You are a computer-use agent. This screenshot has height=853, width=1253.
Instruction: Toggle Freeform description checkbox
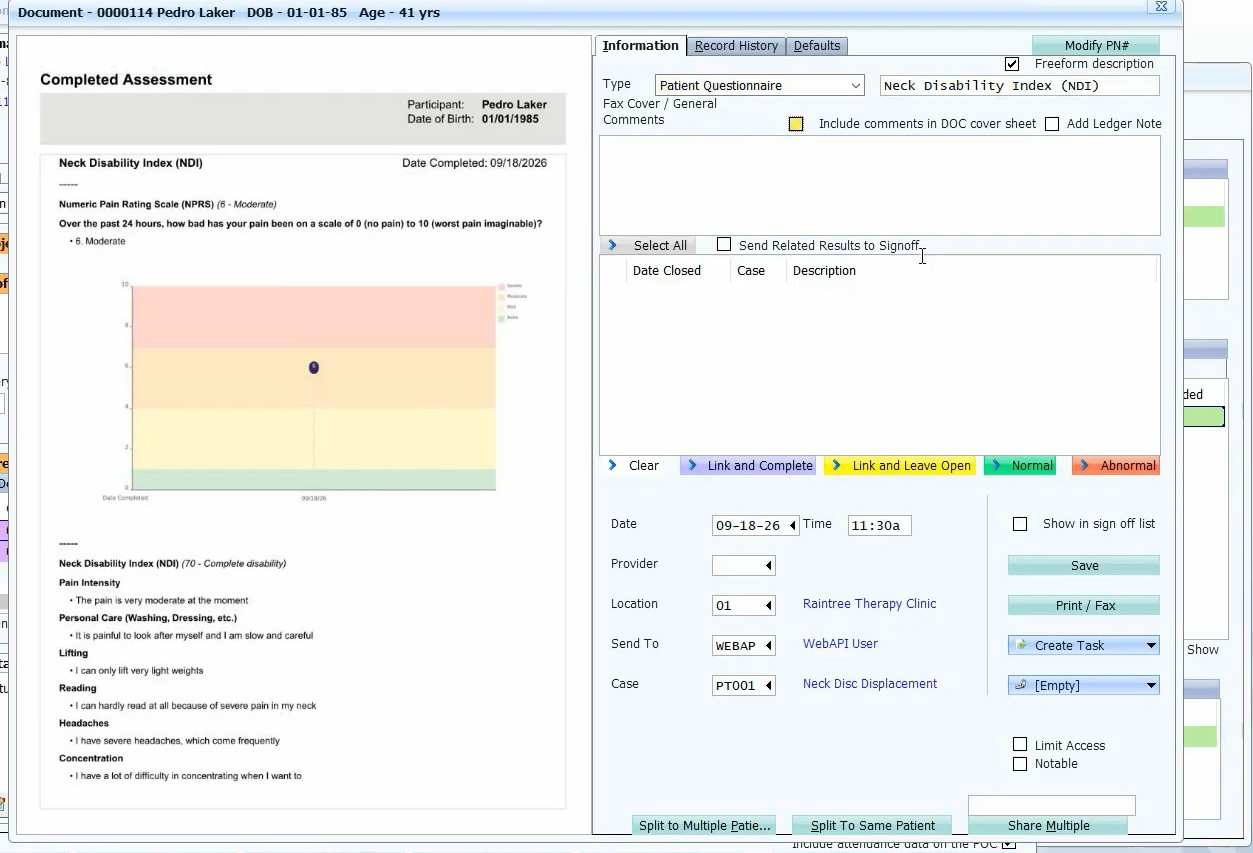click(1012, 64)
